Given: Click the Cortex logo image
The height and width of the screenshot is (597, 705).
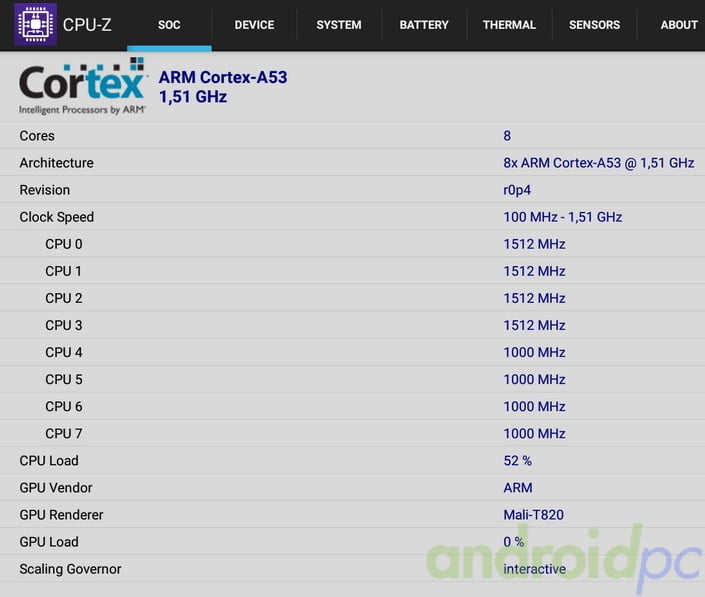Looking at the screenshot, I should (82, 86).
